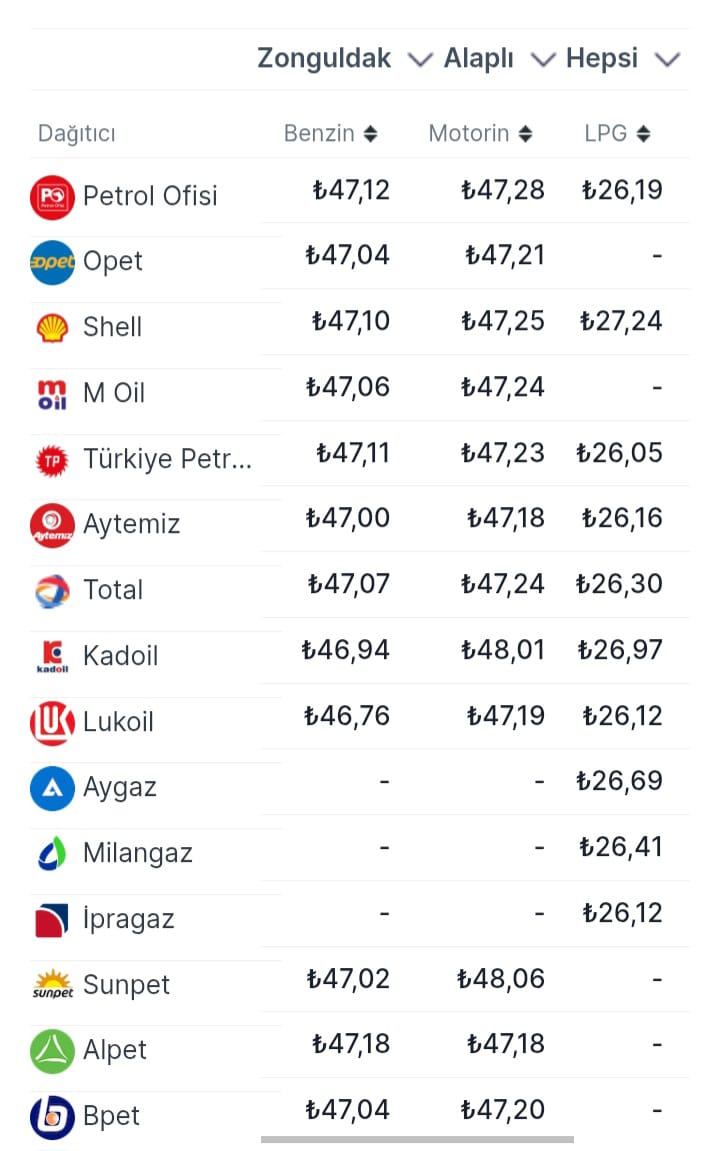Click the Dağıtıcı column header
Image resolution: width=720 pixels, height=1151 pixels.
(x=76, y=134)
